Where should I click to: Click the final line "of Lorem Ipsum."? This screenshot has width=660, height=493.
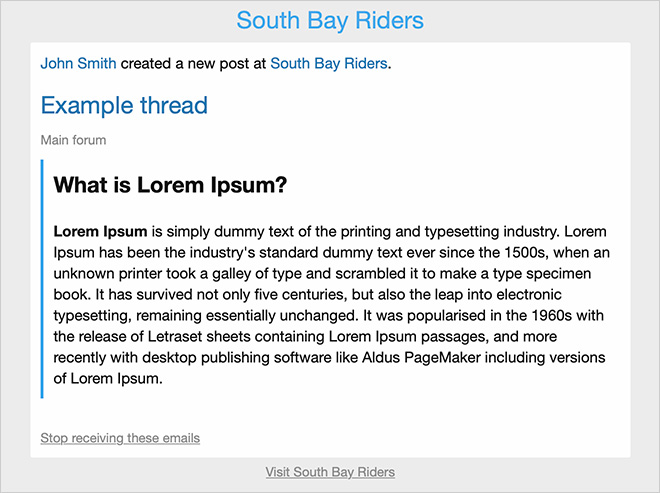(x=108, y=378)
